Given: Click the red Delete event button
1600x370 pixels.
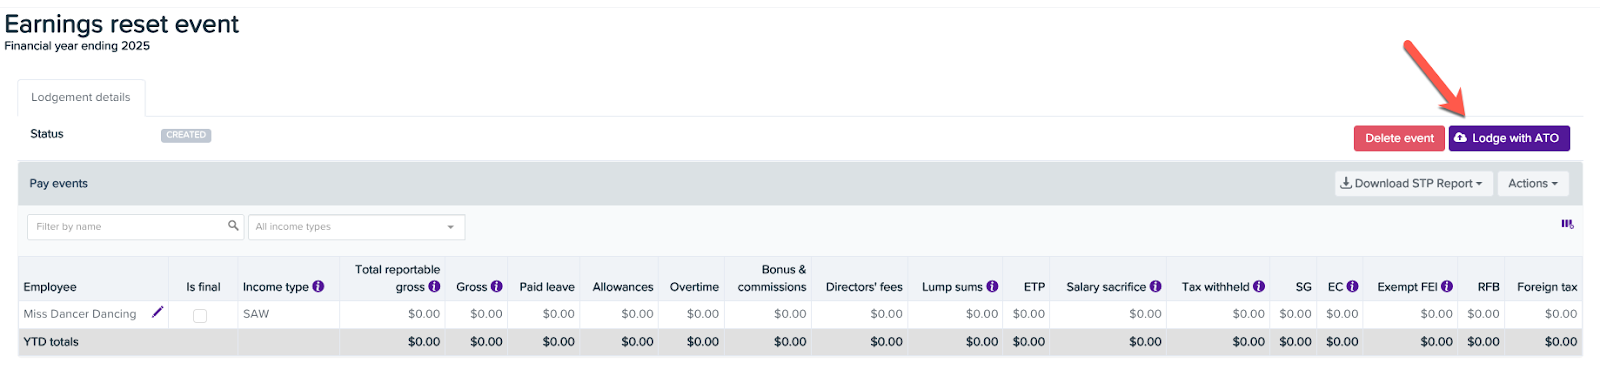Looking at the screenshot, I should point(1399,138).
